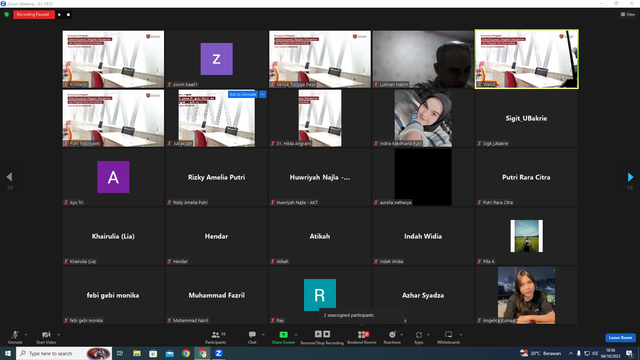This screenshot has width=640, height=360.
Task: Select Lukman Hakim's video tile
Action: [423, 59]
